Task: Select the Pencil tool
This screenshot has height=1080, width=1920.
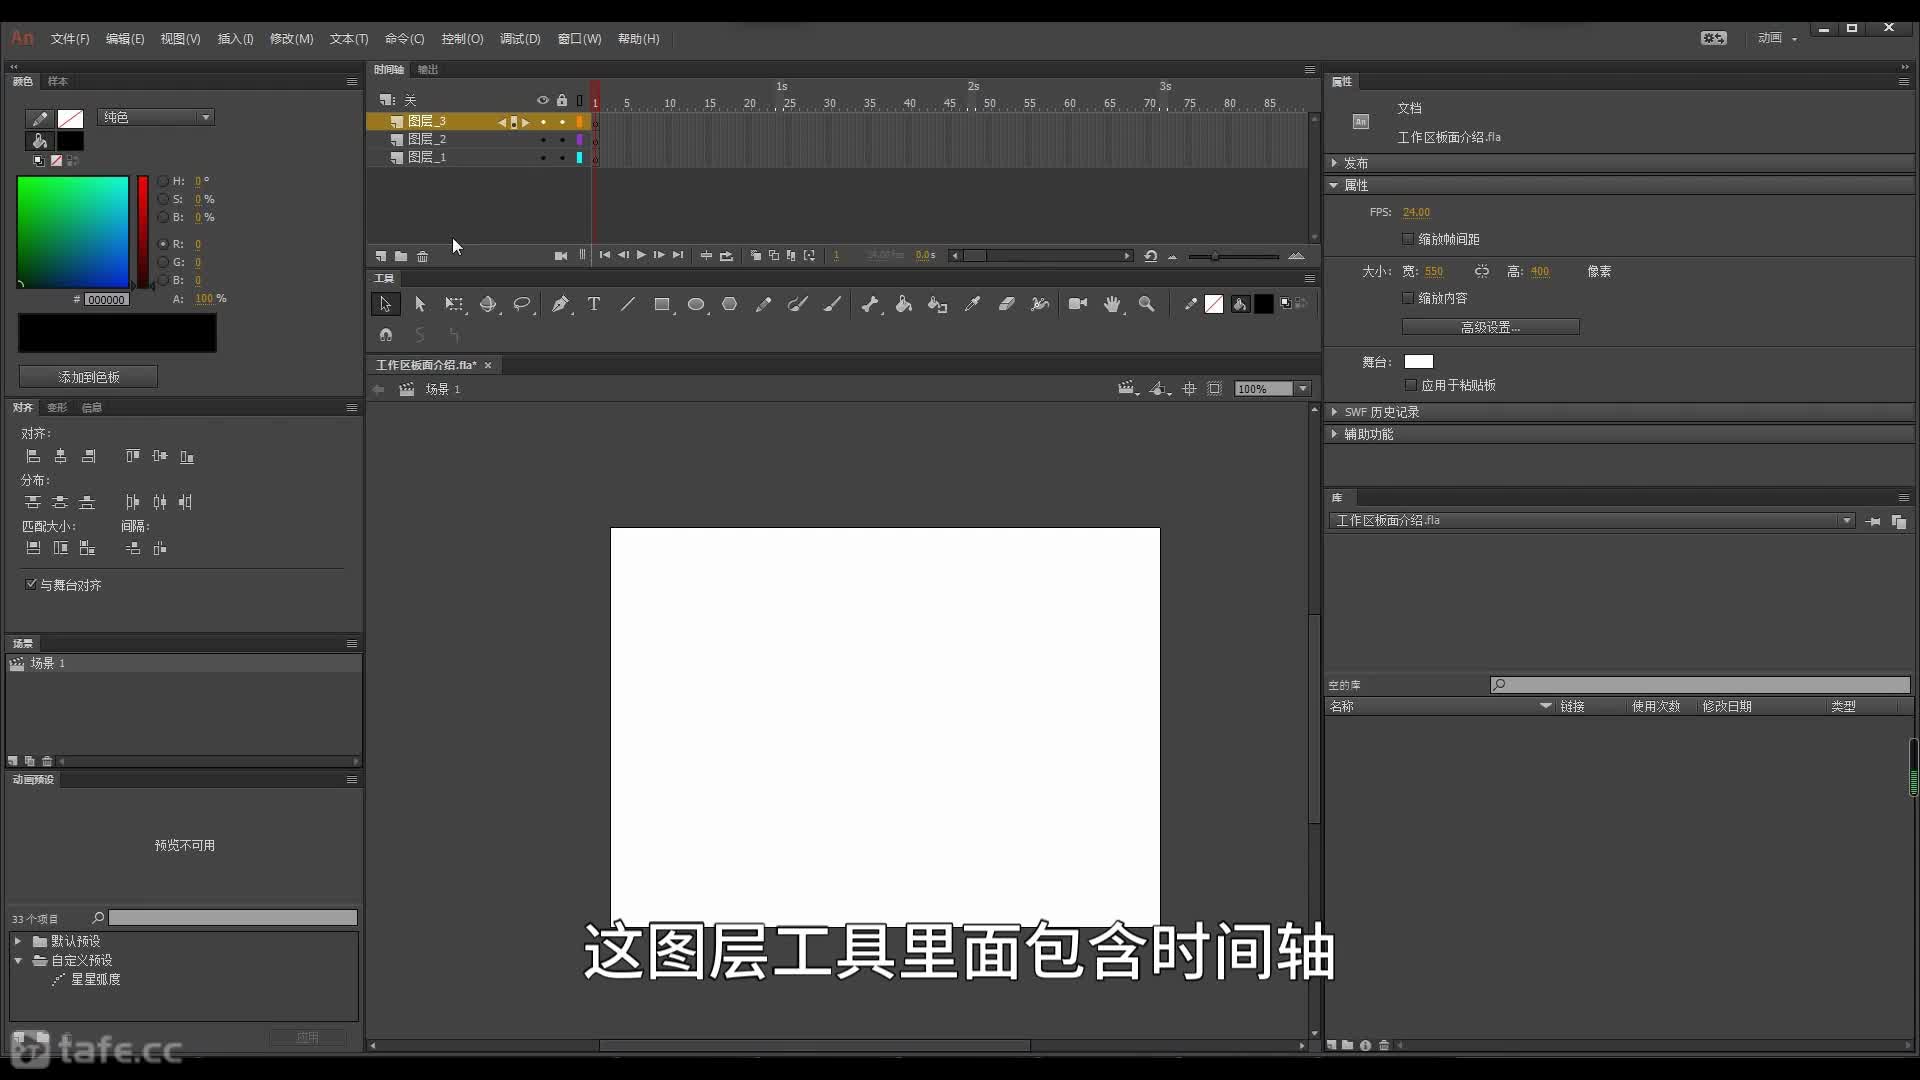Action: (x=764, y=304)
